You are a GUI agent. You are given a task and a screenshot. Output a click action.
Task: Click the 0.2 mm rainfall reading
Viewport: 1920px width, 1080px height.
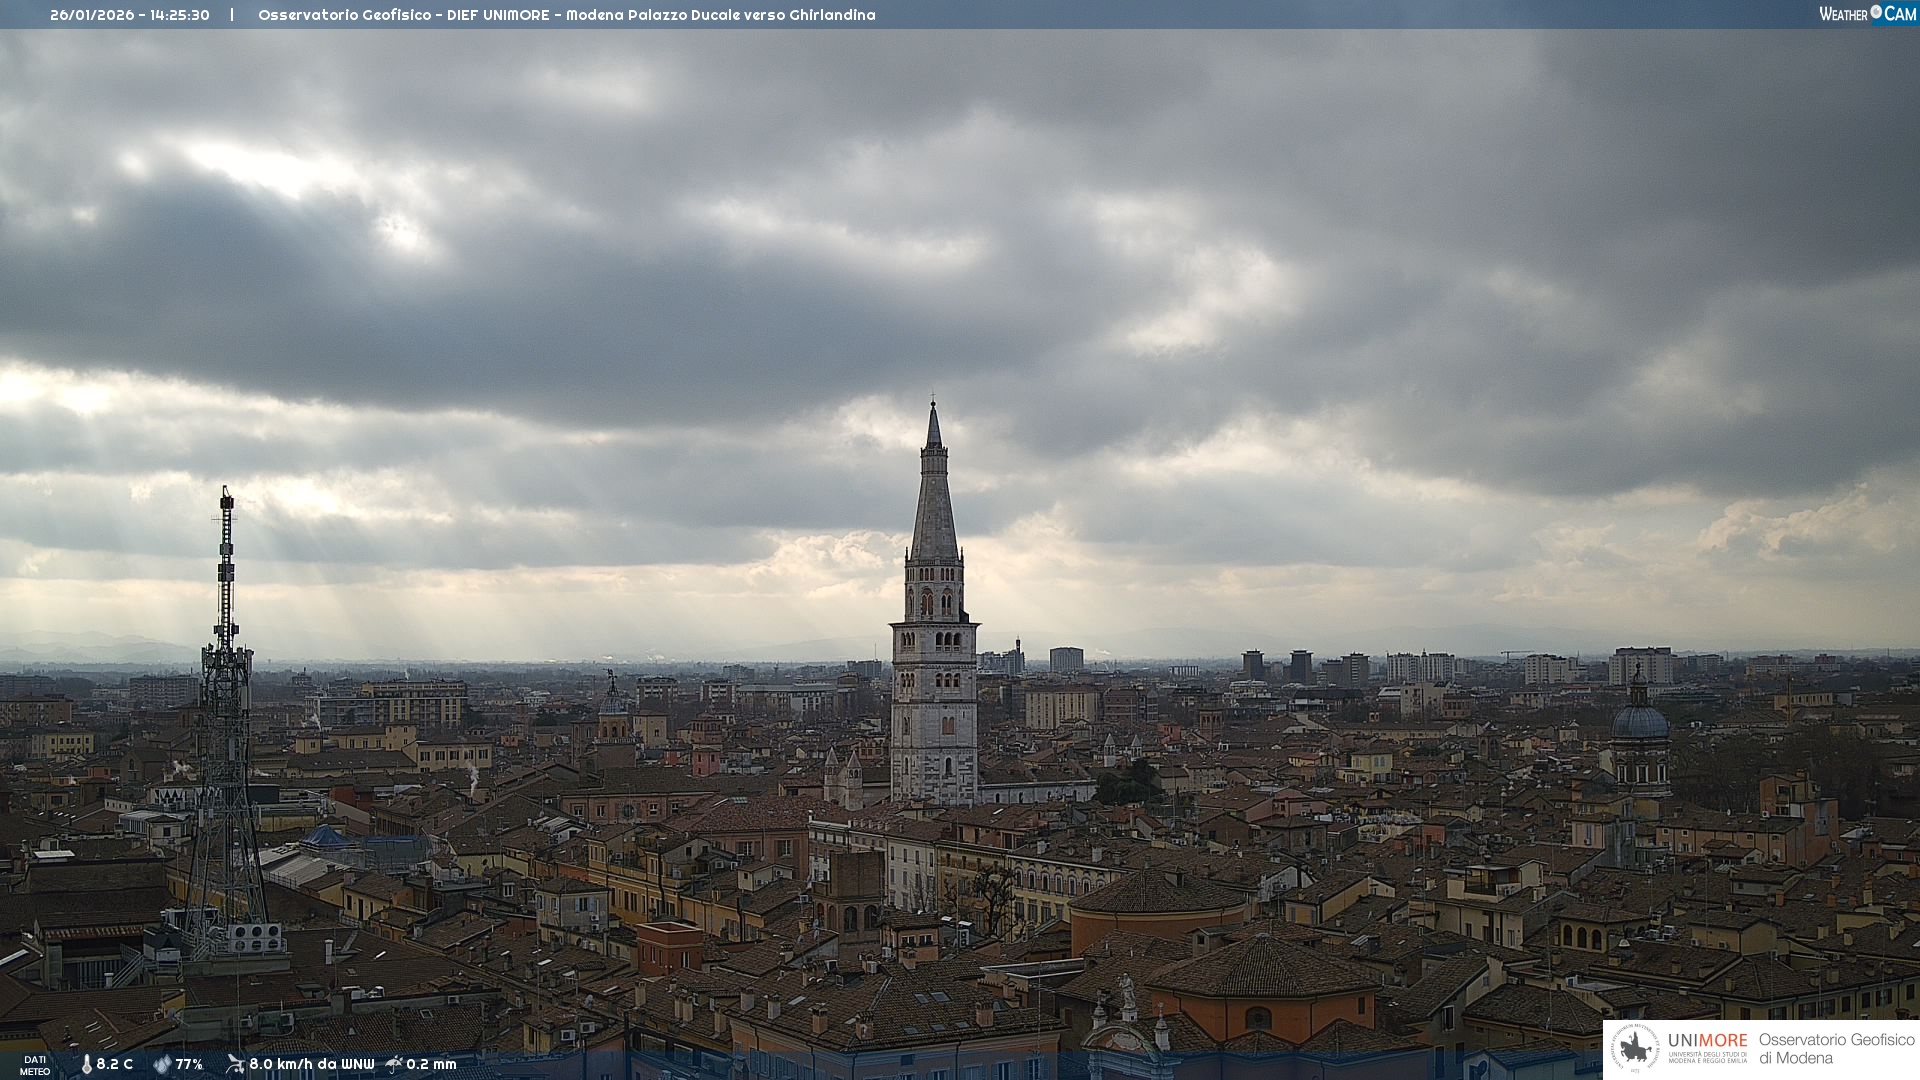coord(431,1065)
